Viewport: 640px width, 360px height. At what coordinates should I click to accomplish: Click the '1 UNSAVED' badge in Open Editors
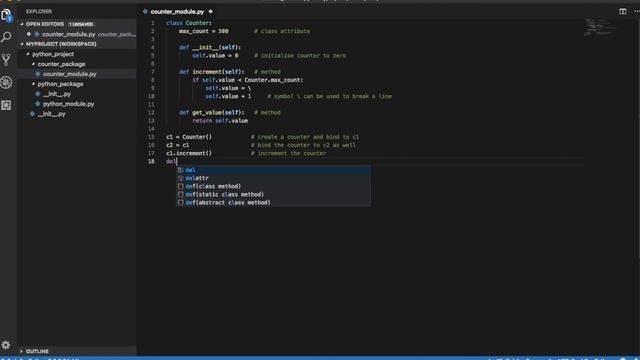(x=81, y=24)
